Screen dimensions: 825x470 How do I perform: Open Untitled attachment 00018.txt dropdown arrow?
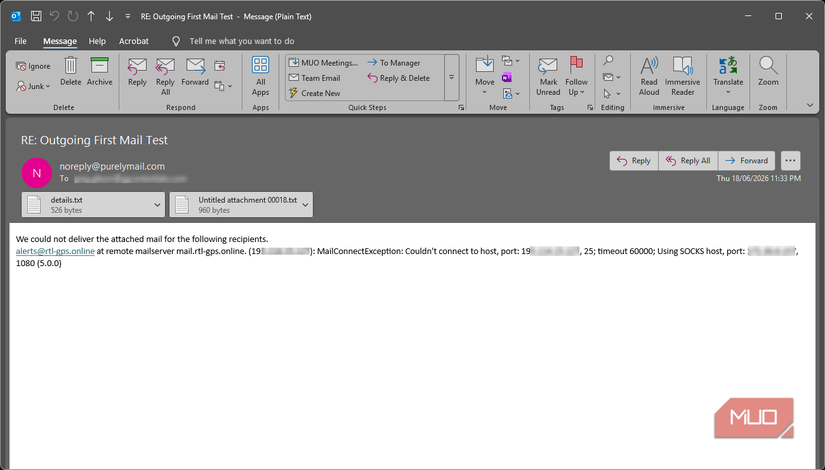coord(306,205)
